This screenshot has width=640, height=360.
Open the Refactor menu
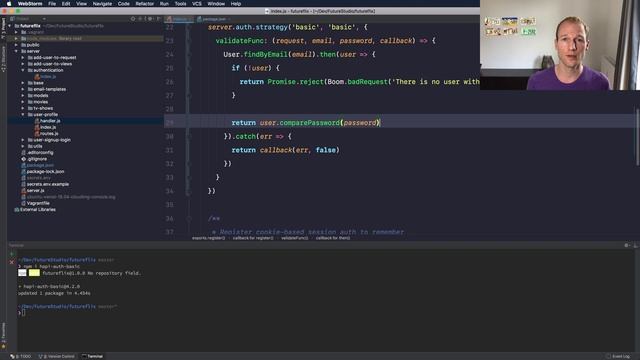(x=144, y=4)
